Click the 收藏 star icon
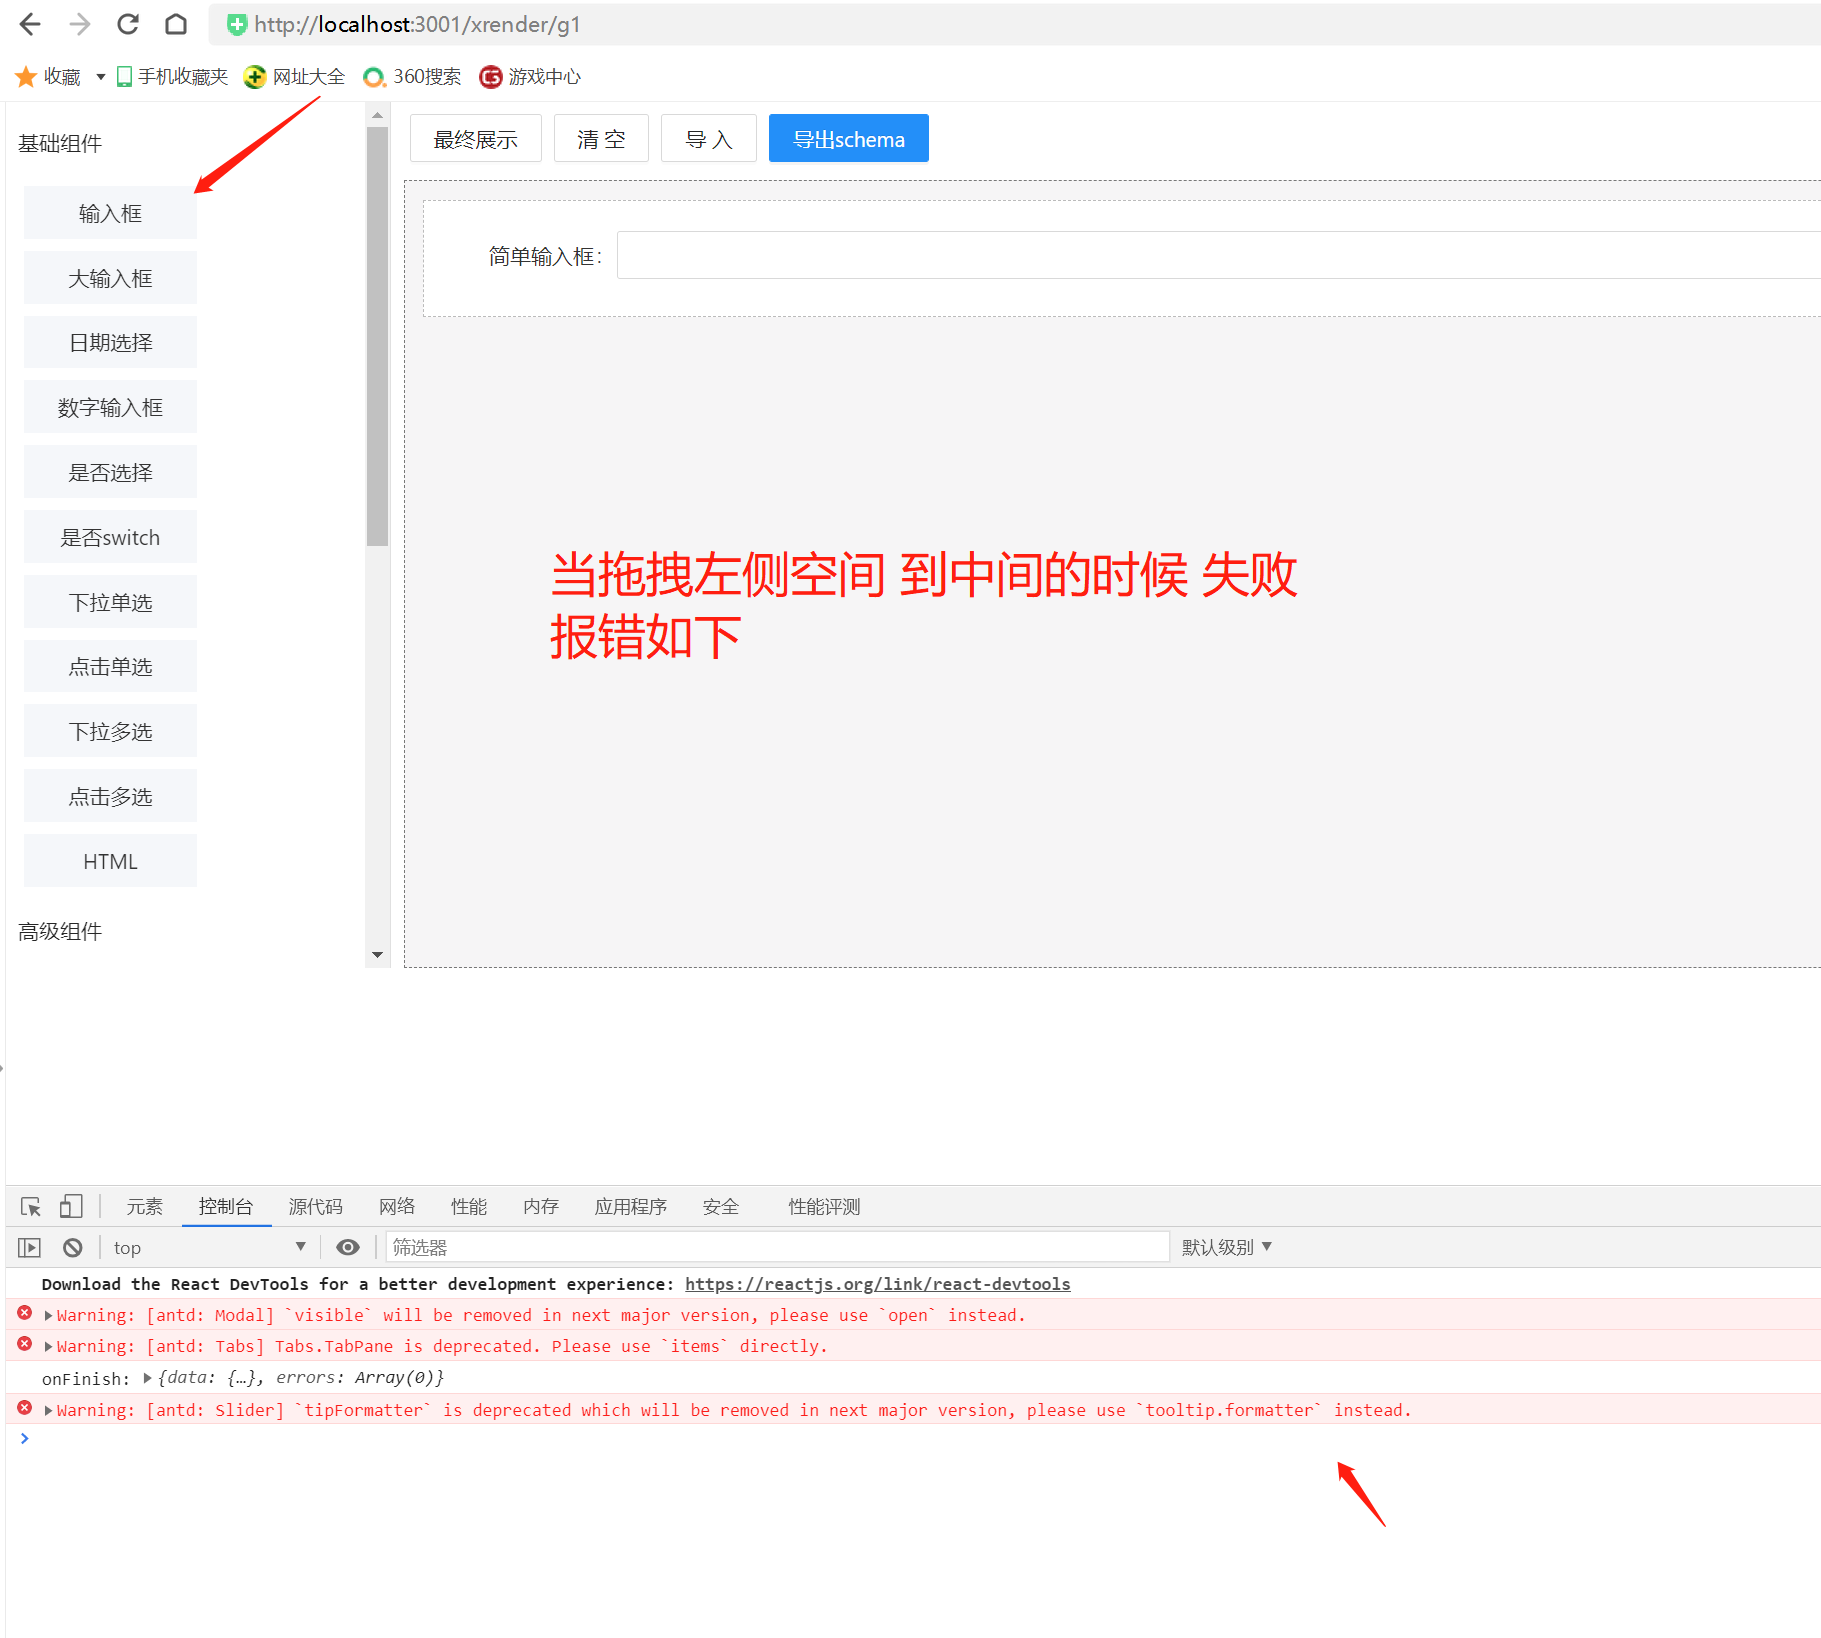The width and height of the screenshot is (1821, 1638). [x=26, y=76]
